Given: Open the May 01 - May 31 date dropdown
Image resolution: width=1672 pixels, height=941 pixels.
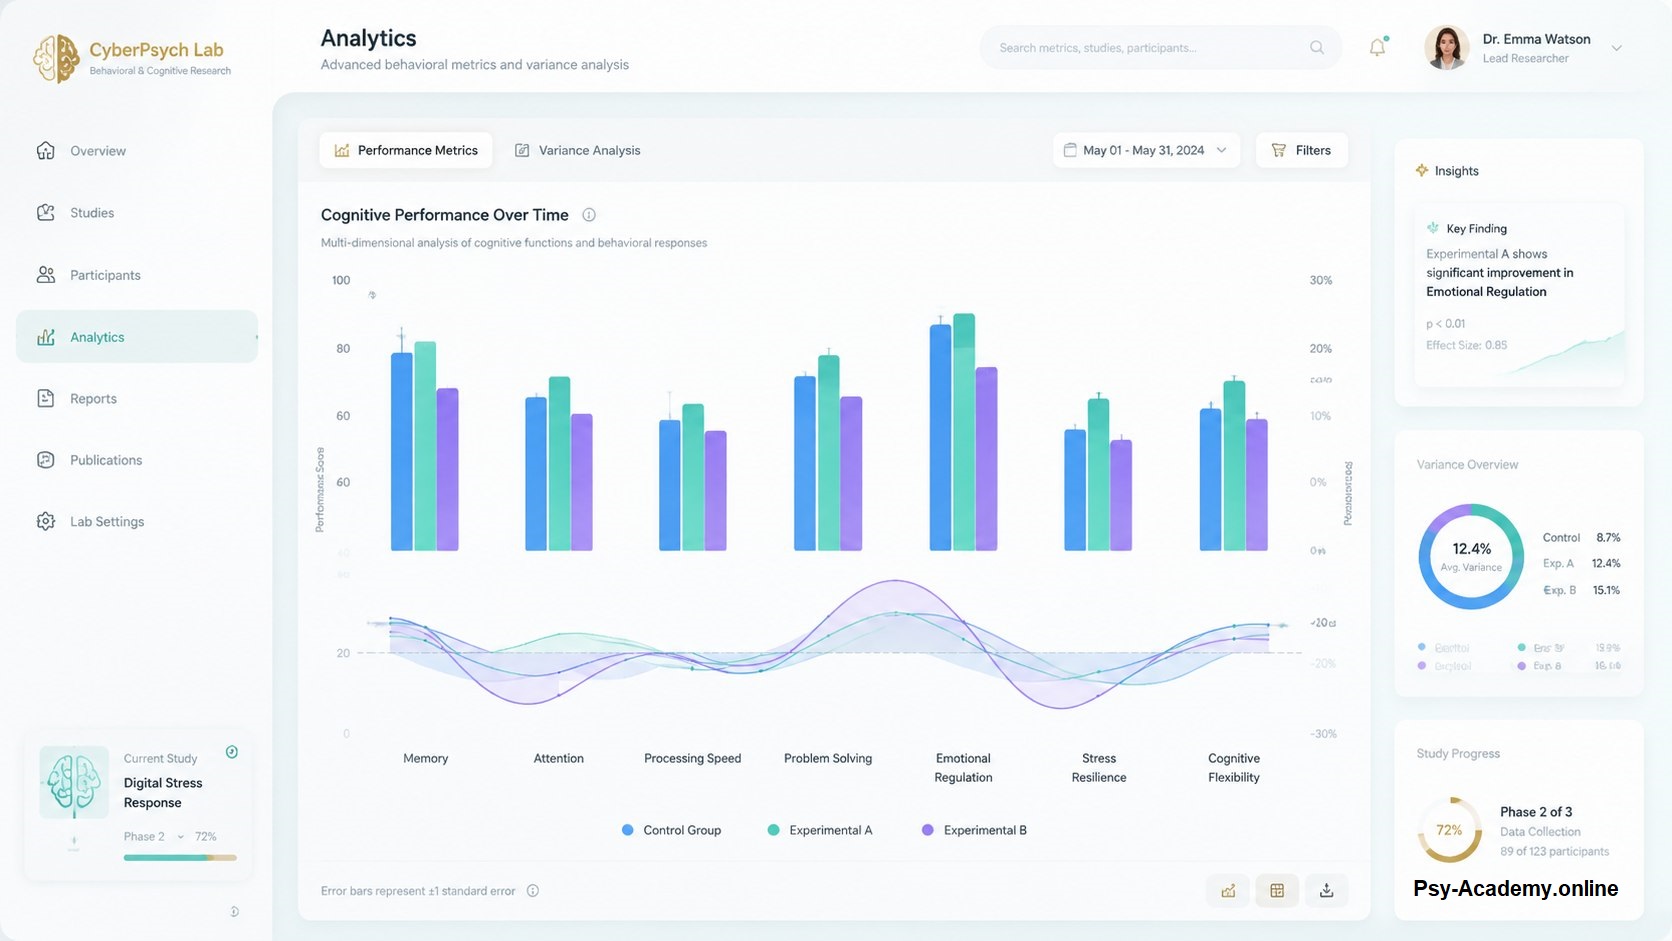Looking at the screenshot, I should click(1146, 150).
